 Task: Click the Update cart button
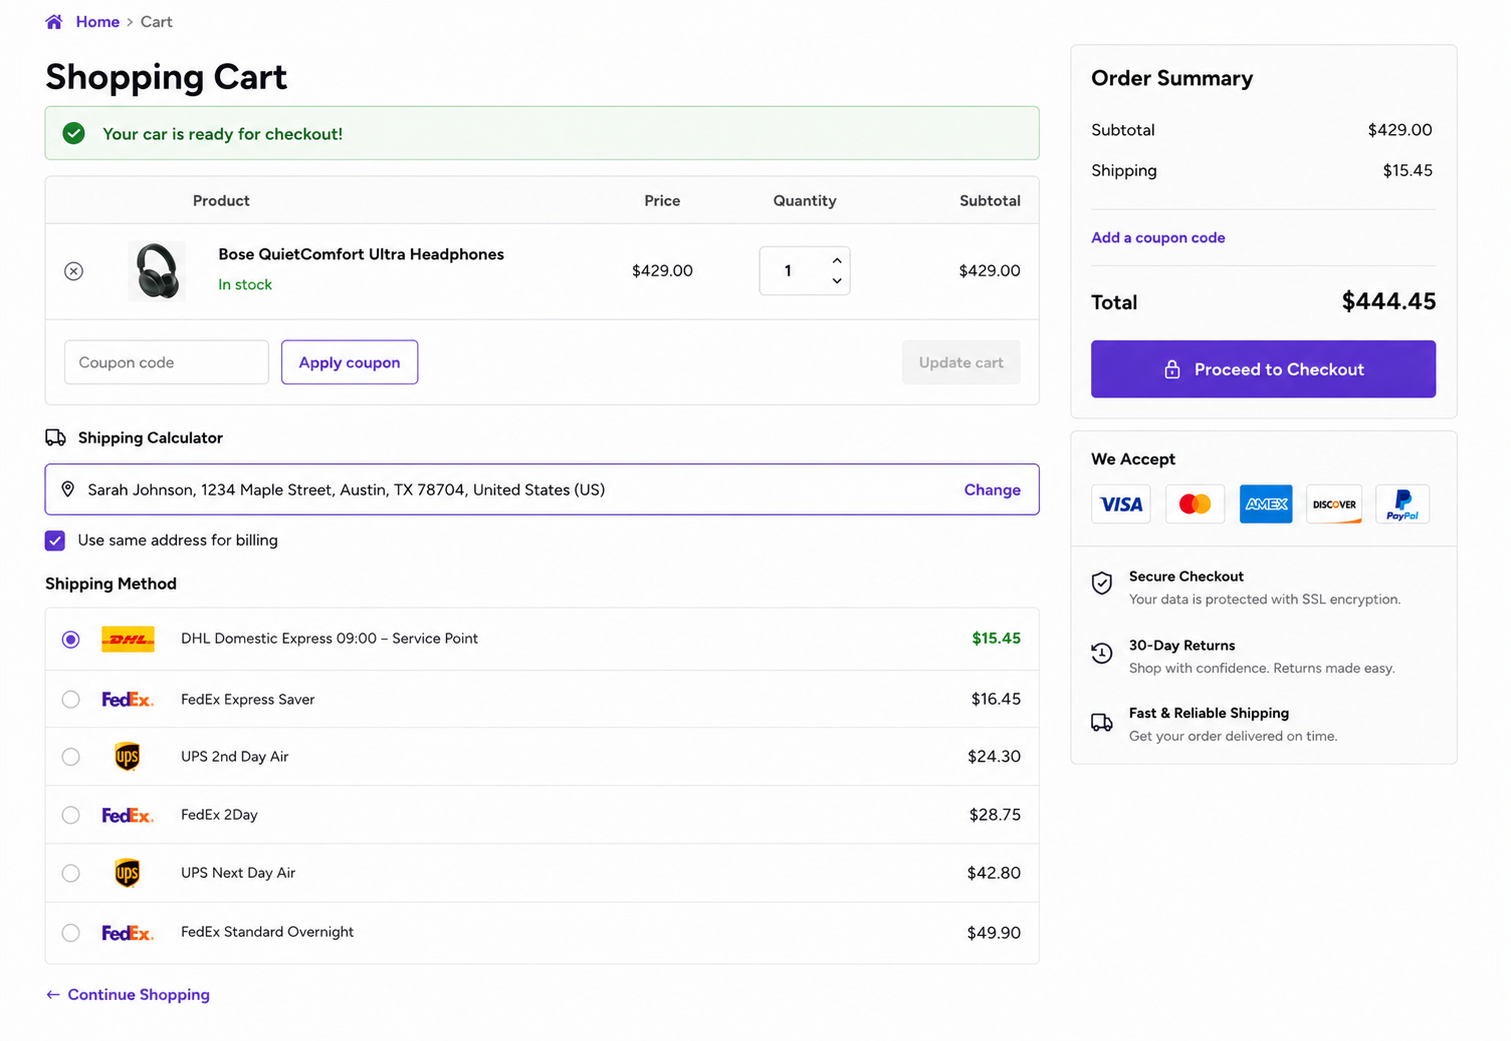pyautogui.click(x=961, y=362)
